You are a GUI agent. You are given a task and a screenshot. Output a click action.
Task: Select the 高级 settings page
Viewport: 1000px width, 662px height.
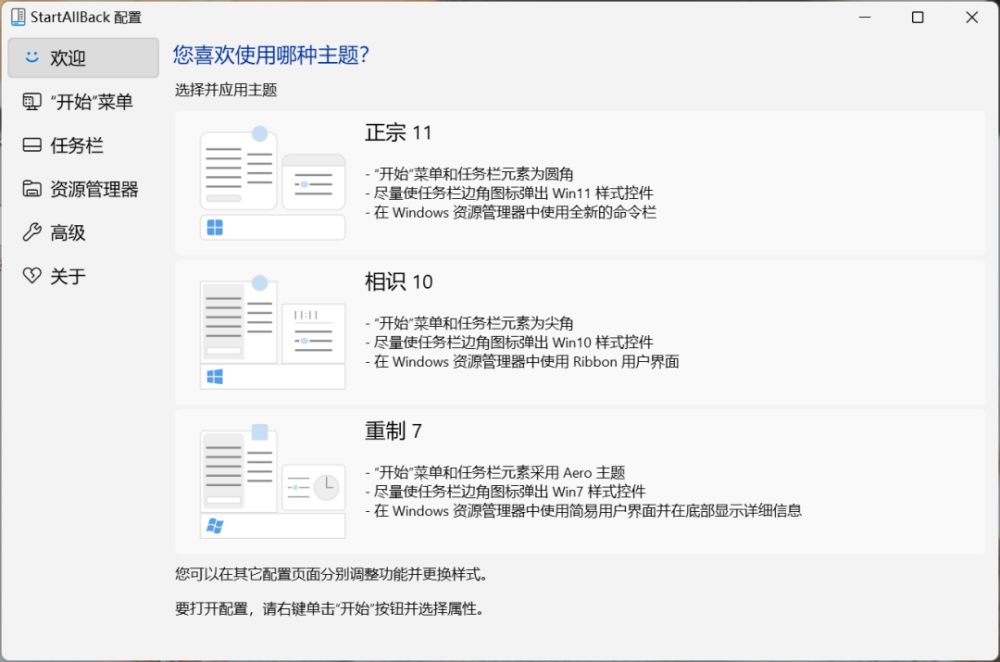coord(84,232)
